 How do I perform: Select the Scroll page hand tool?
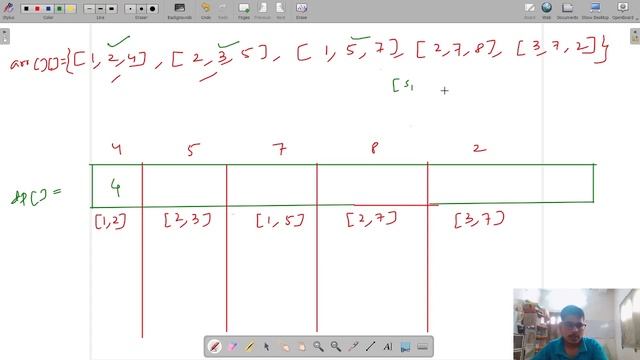[x=301, y=347]
